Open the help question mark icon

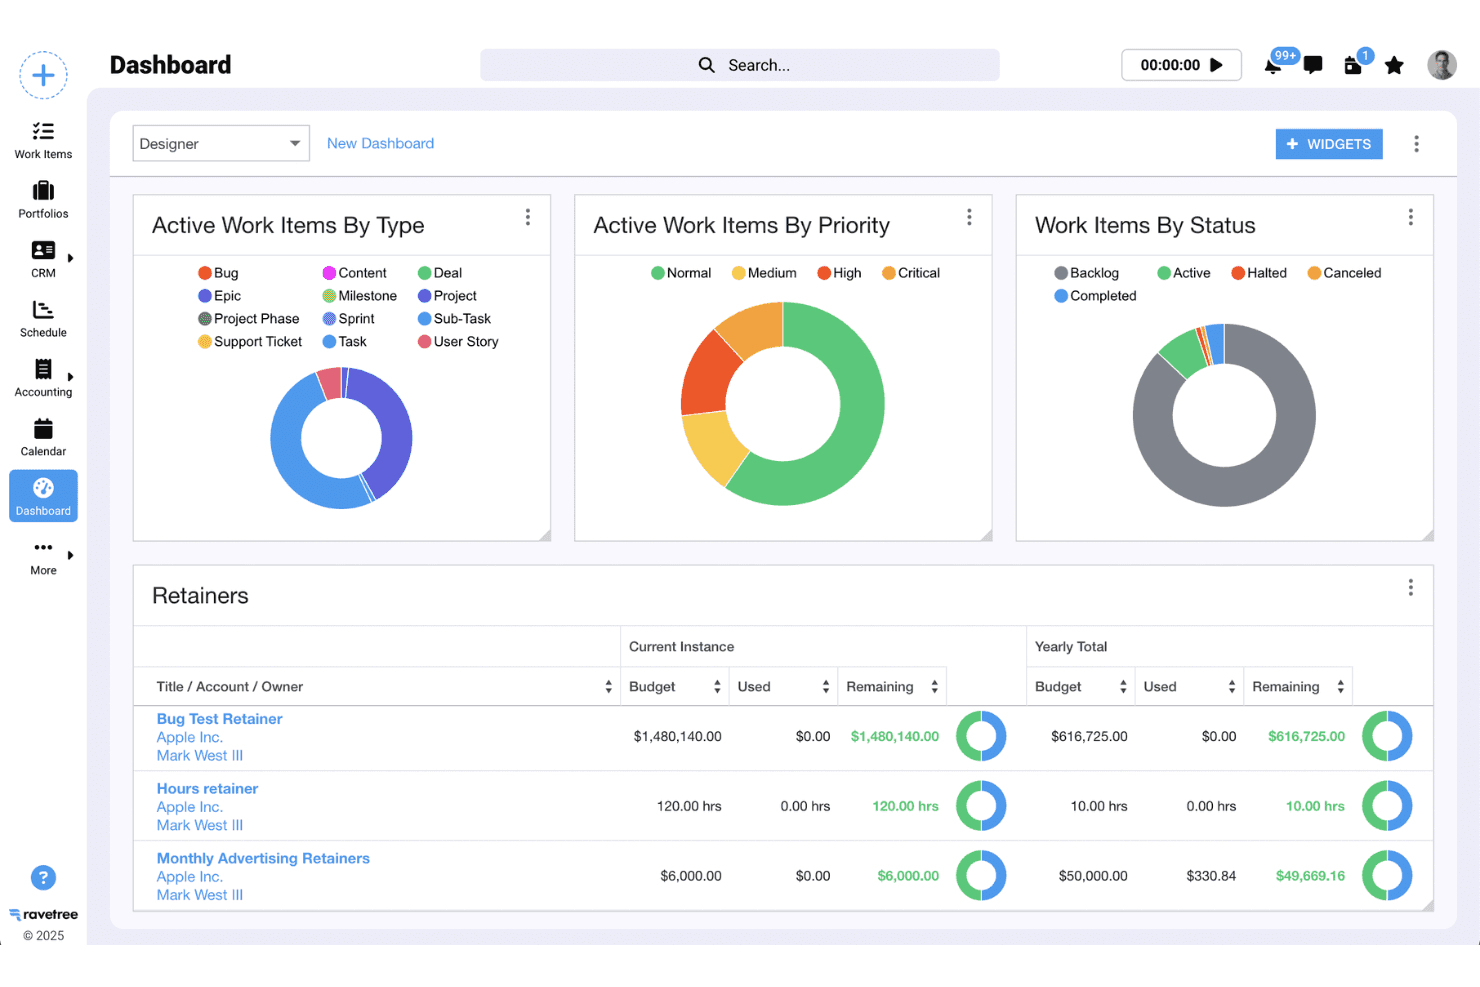pyautogui.click(x=43, y=878)
